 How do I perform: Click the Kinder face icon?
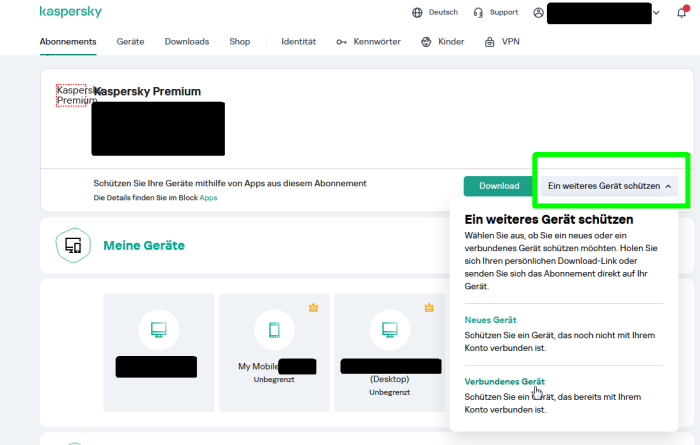tap(426, 42)
